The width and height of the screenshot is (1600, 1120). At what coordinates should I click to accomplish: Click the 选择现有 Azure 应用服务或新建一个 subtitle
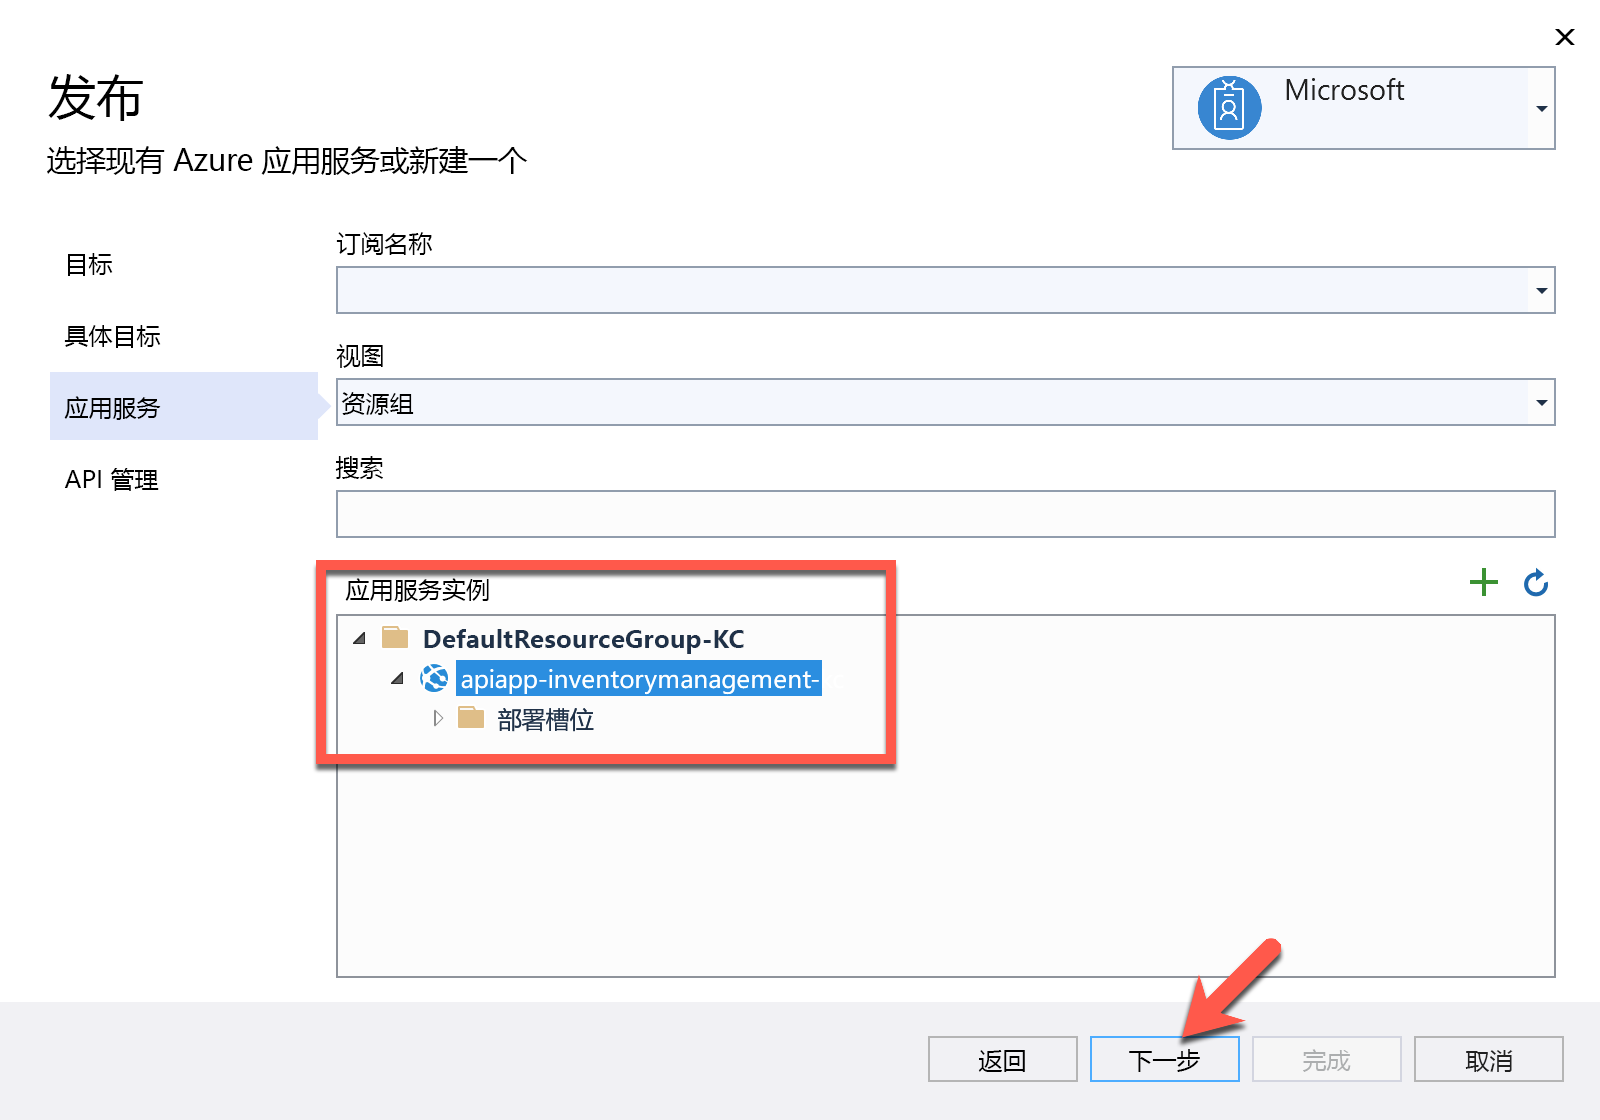coord(287,160)
